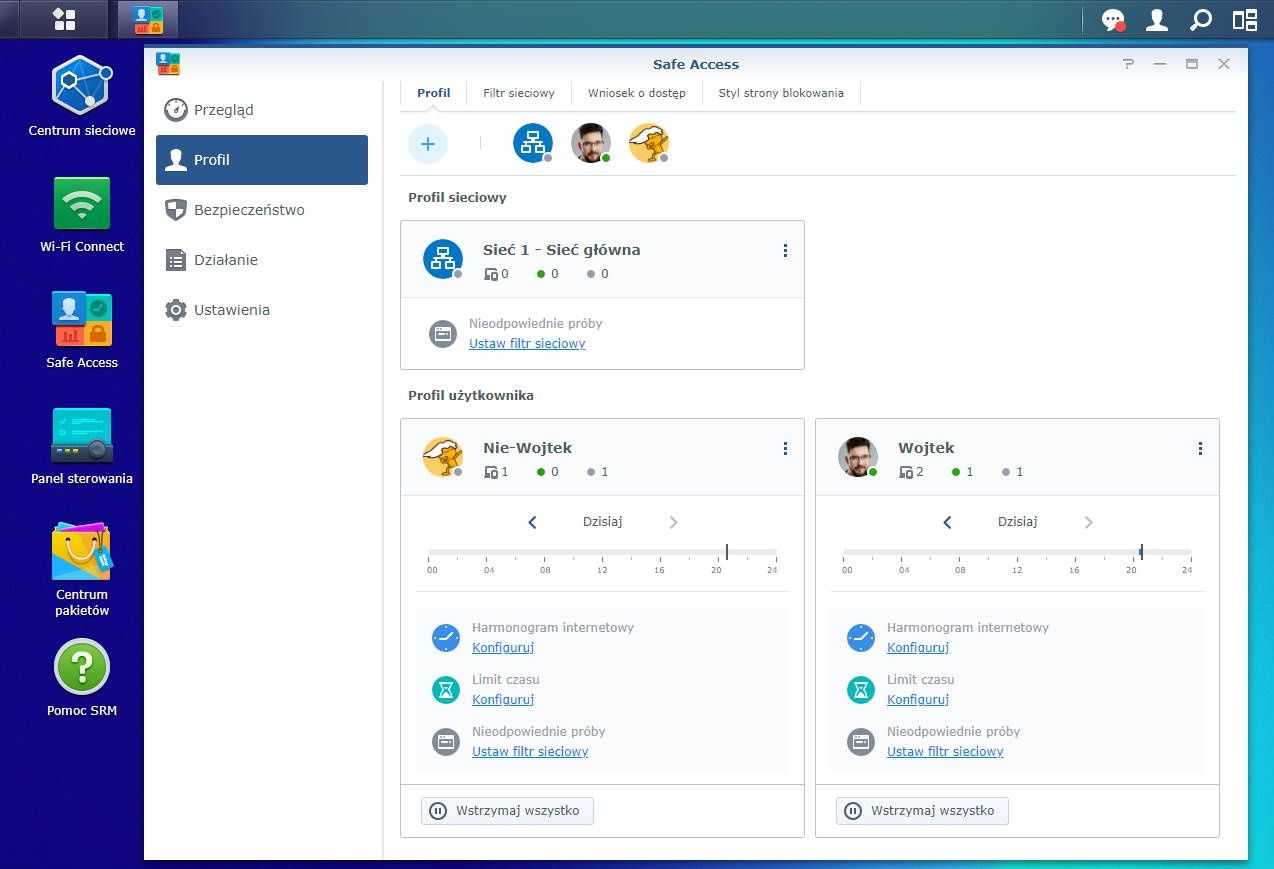Open search magnifier in top bar
The image size is (1274, 869).
point(1201,20)
